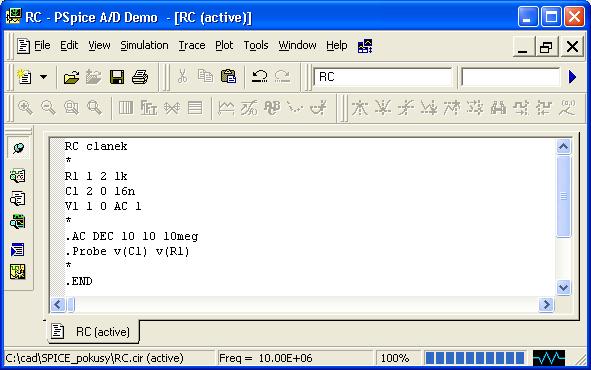The height and width of the screenshot is (370, 591).
Task: Click the Cursor Peak icon
Action: (360, 108)
